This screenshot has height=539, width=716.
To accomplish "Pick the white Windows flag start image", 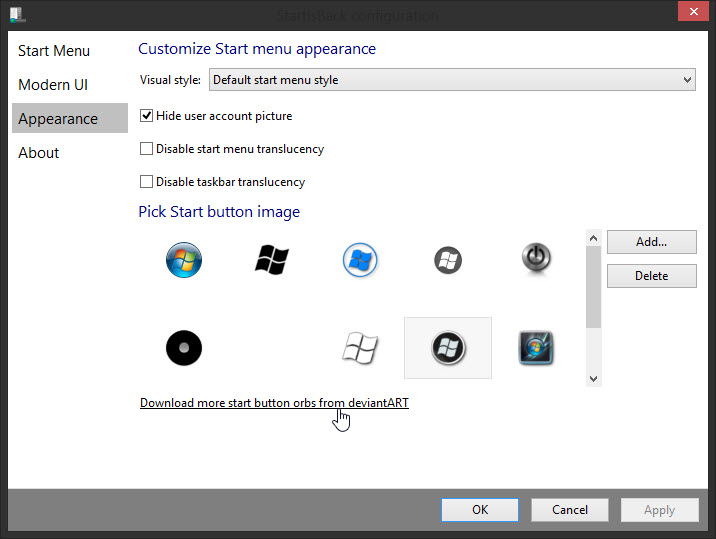I will click(360, 348).
